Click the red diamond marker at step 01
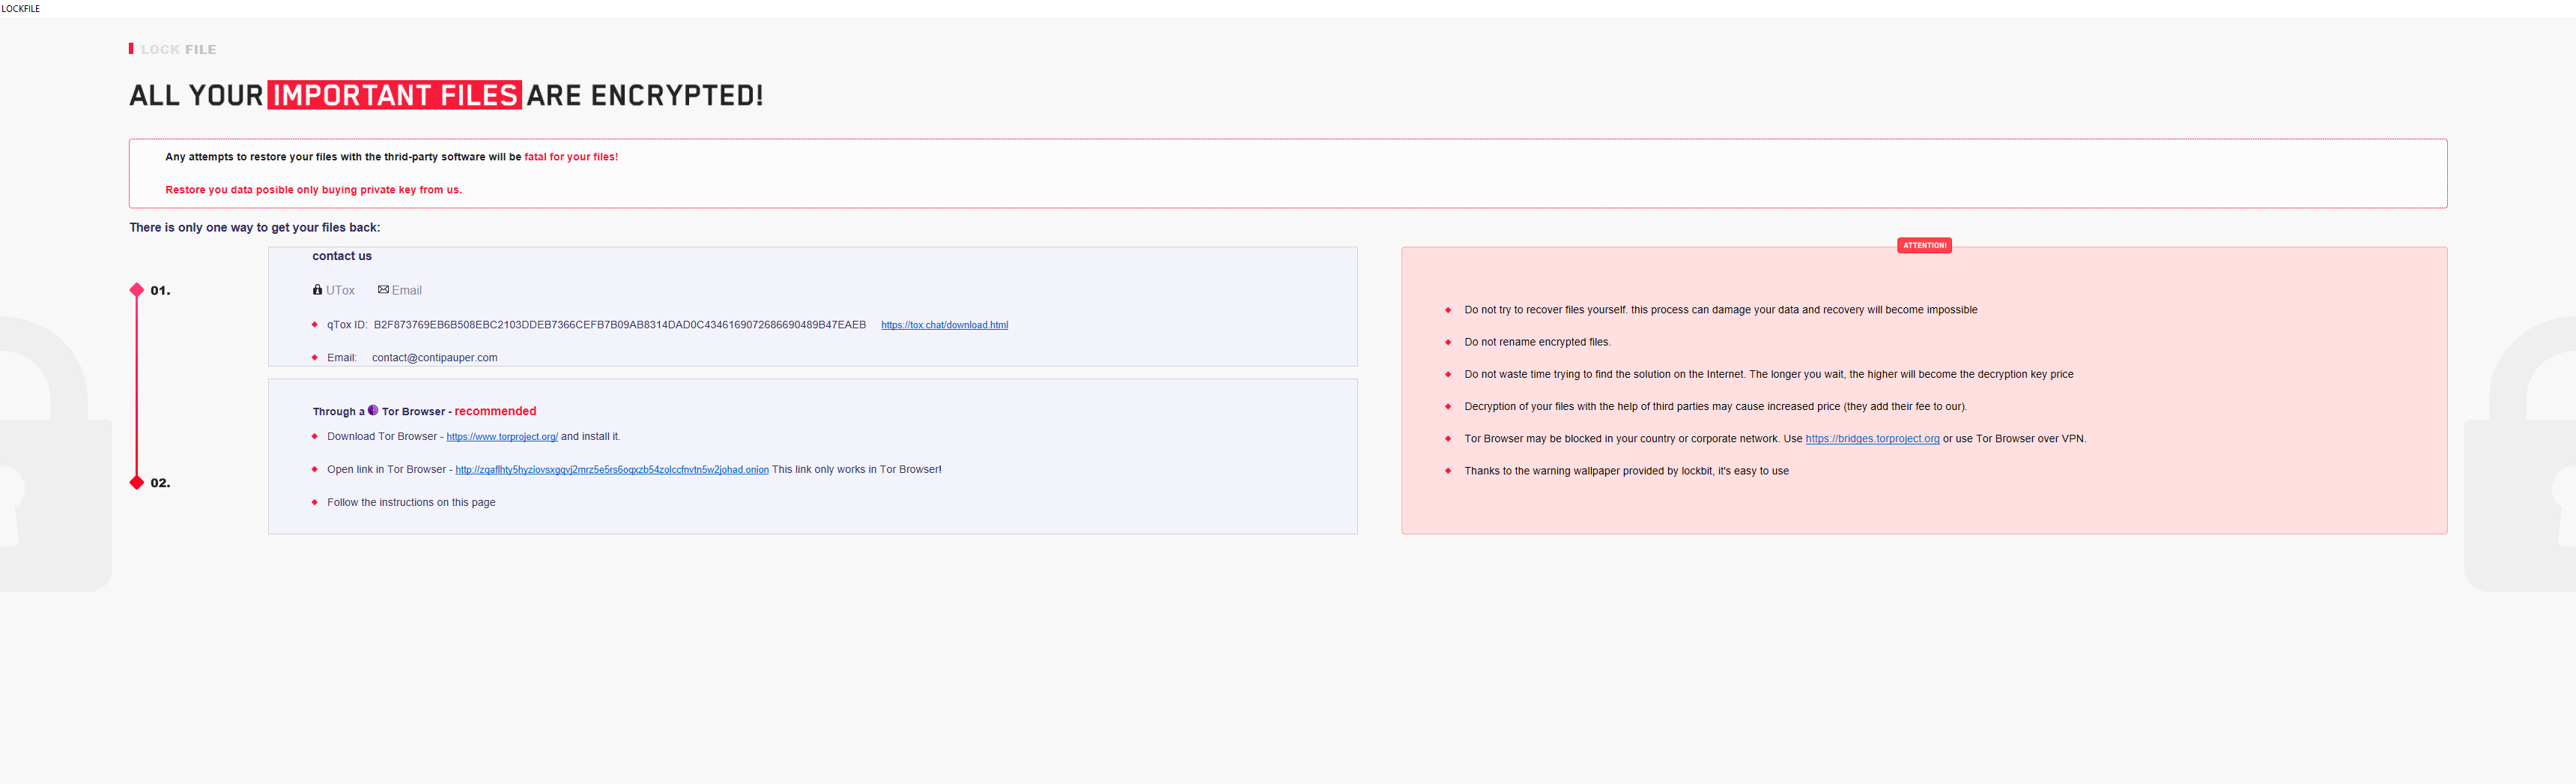 (x=137, y=290)
